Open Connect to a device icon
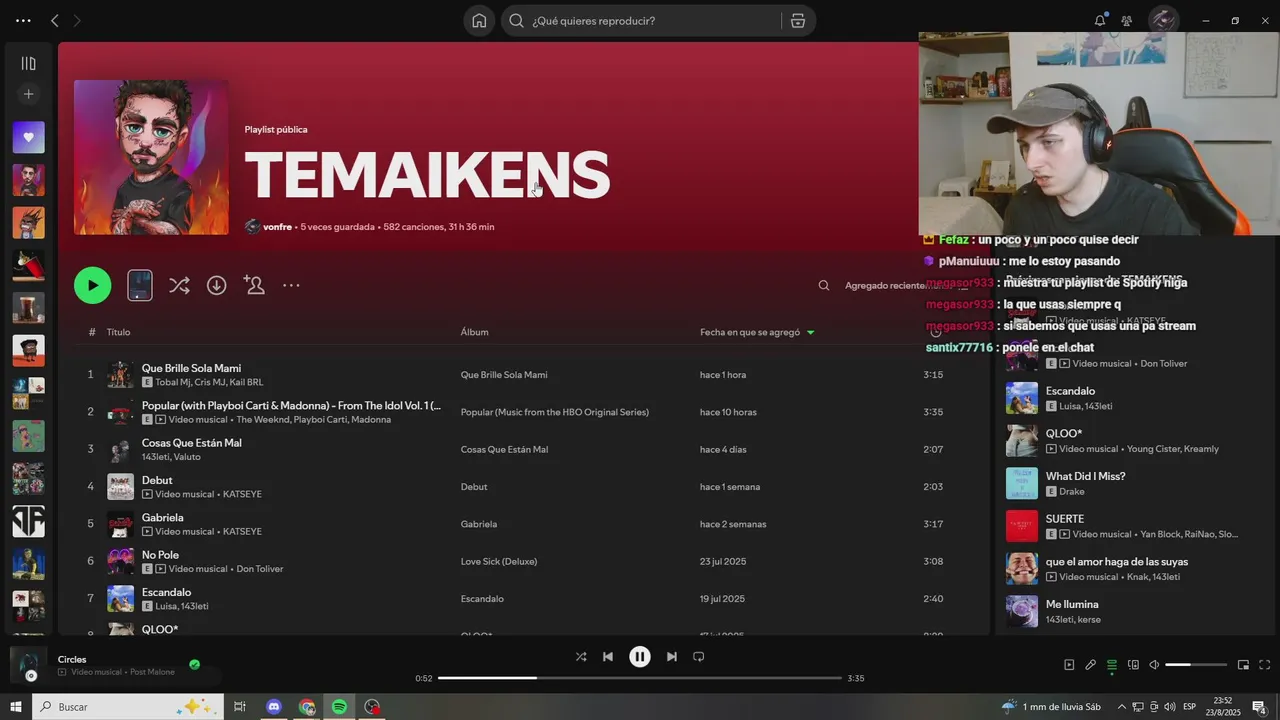This screenshot has width=1280, height=720. 1133,665
